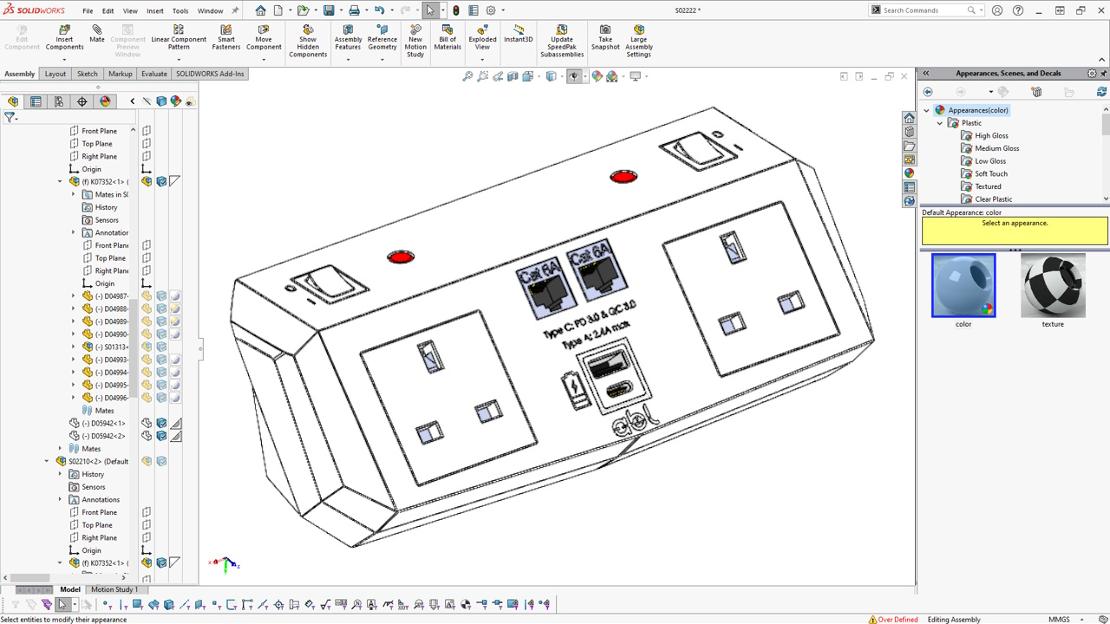Viewport: 1110px width, 624px height.
Task: Open the Exploded View dropdown arrow
Action: pos(482,59)
